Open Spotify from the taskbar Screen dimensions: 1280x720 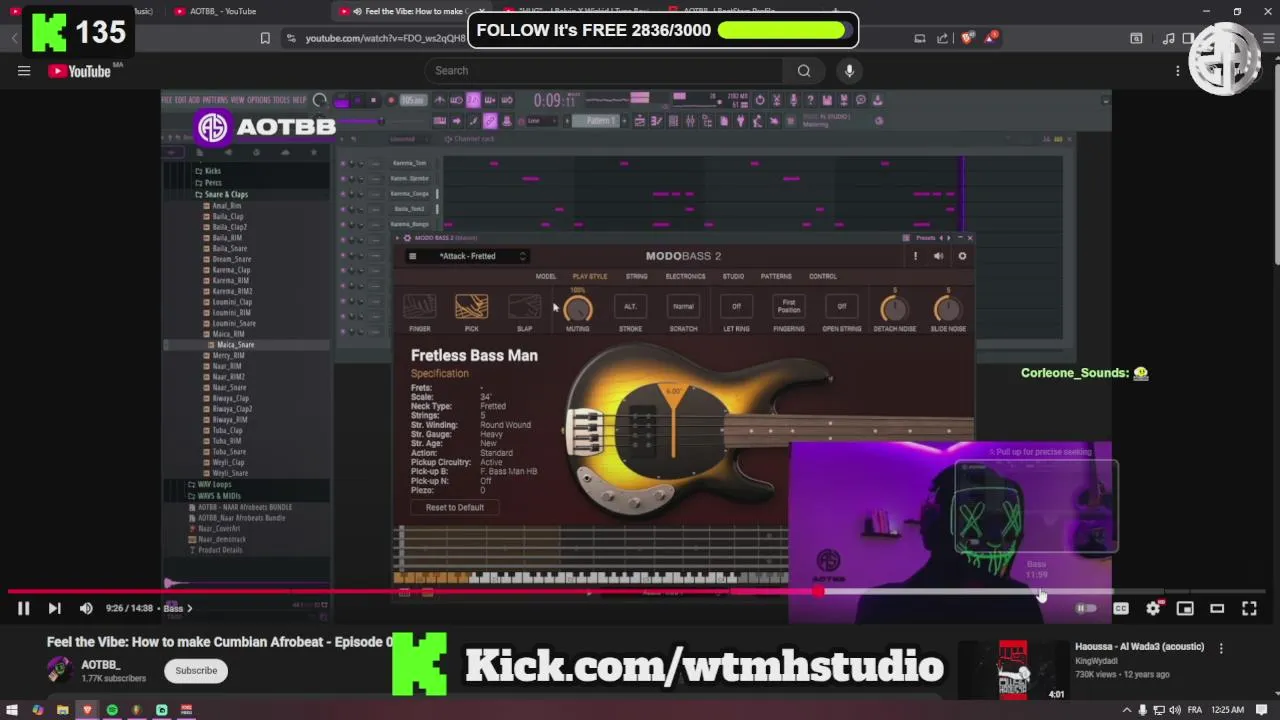click(112, 710)
